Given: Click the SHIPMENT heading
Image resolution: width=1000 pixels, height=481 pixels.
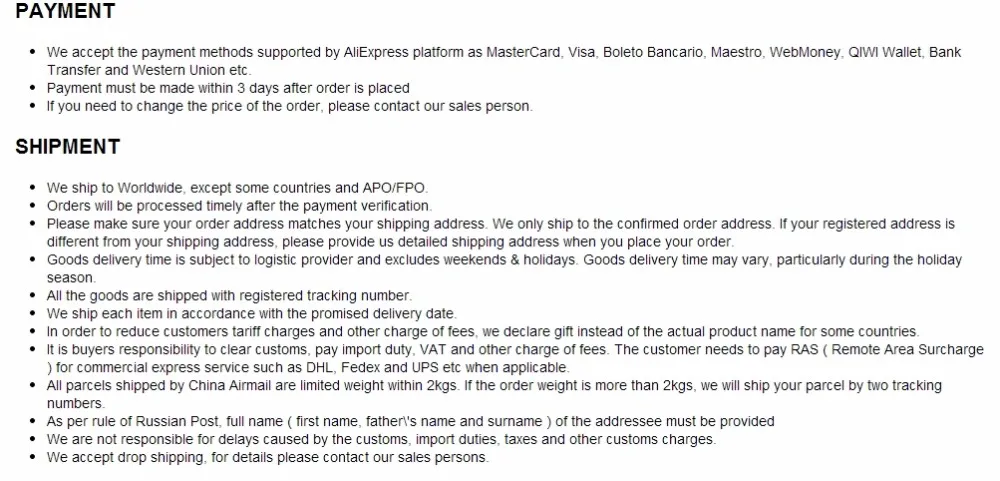Looking at the screenshot, I should (68, 147).
